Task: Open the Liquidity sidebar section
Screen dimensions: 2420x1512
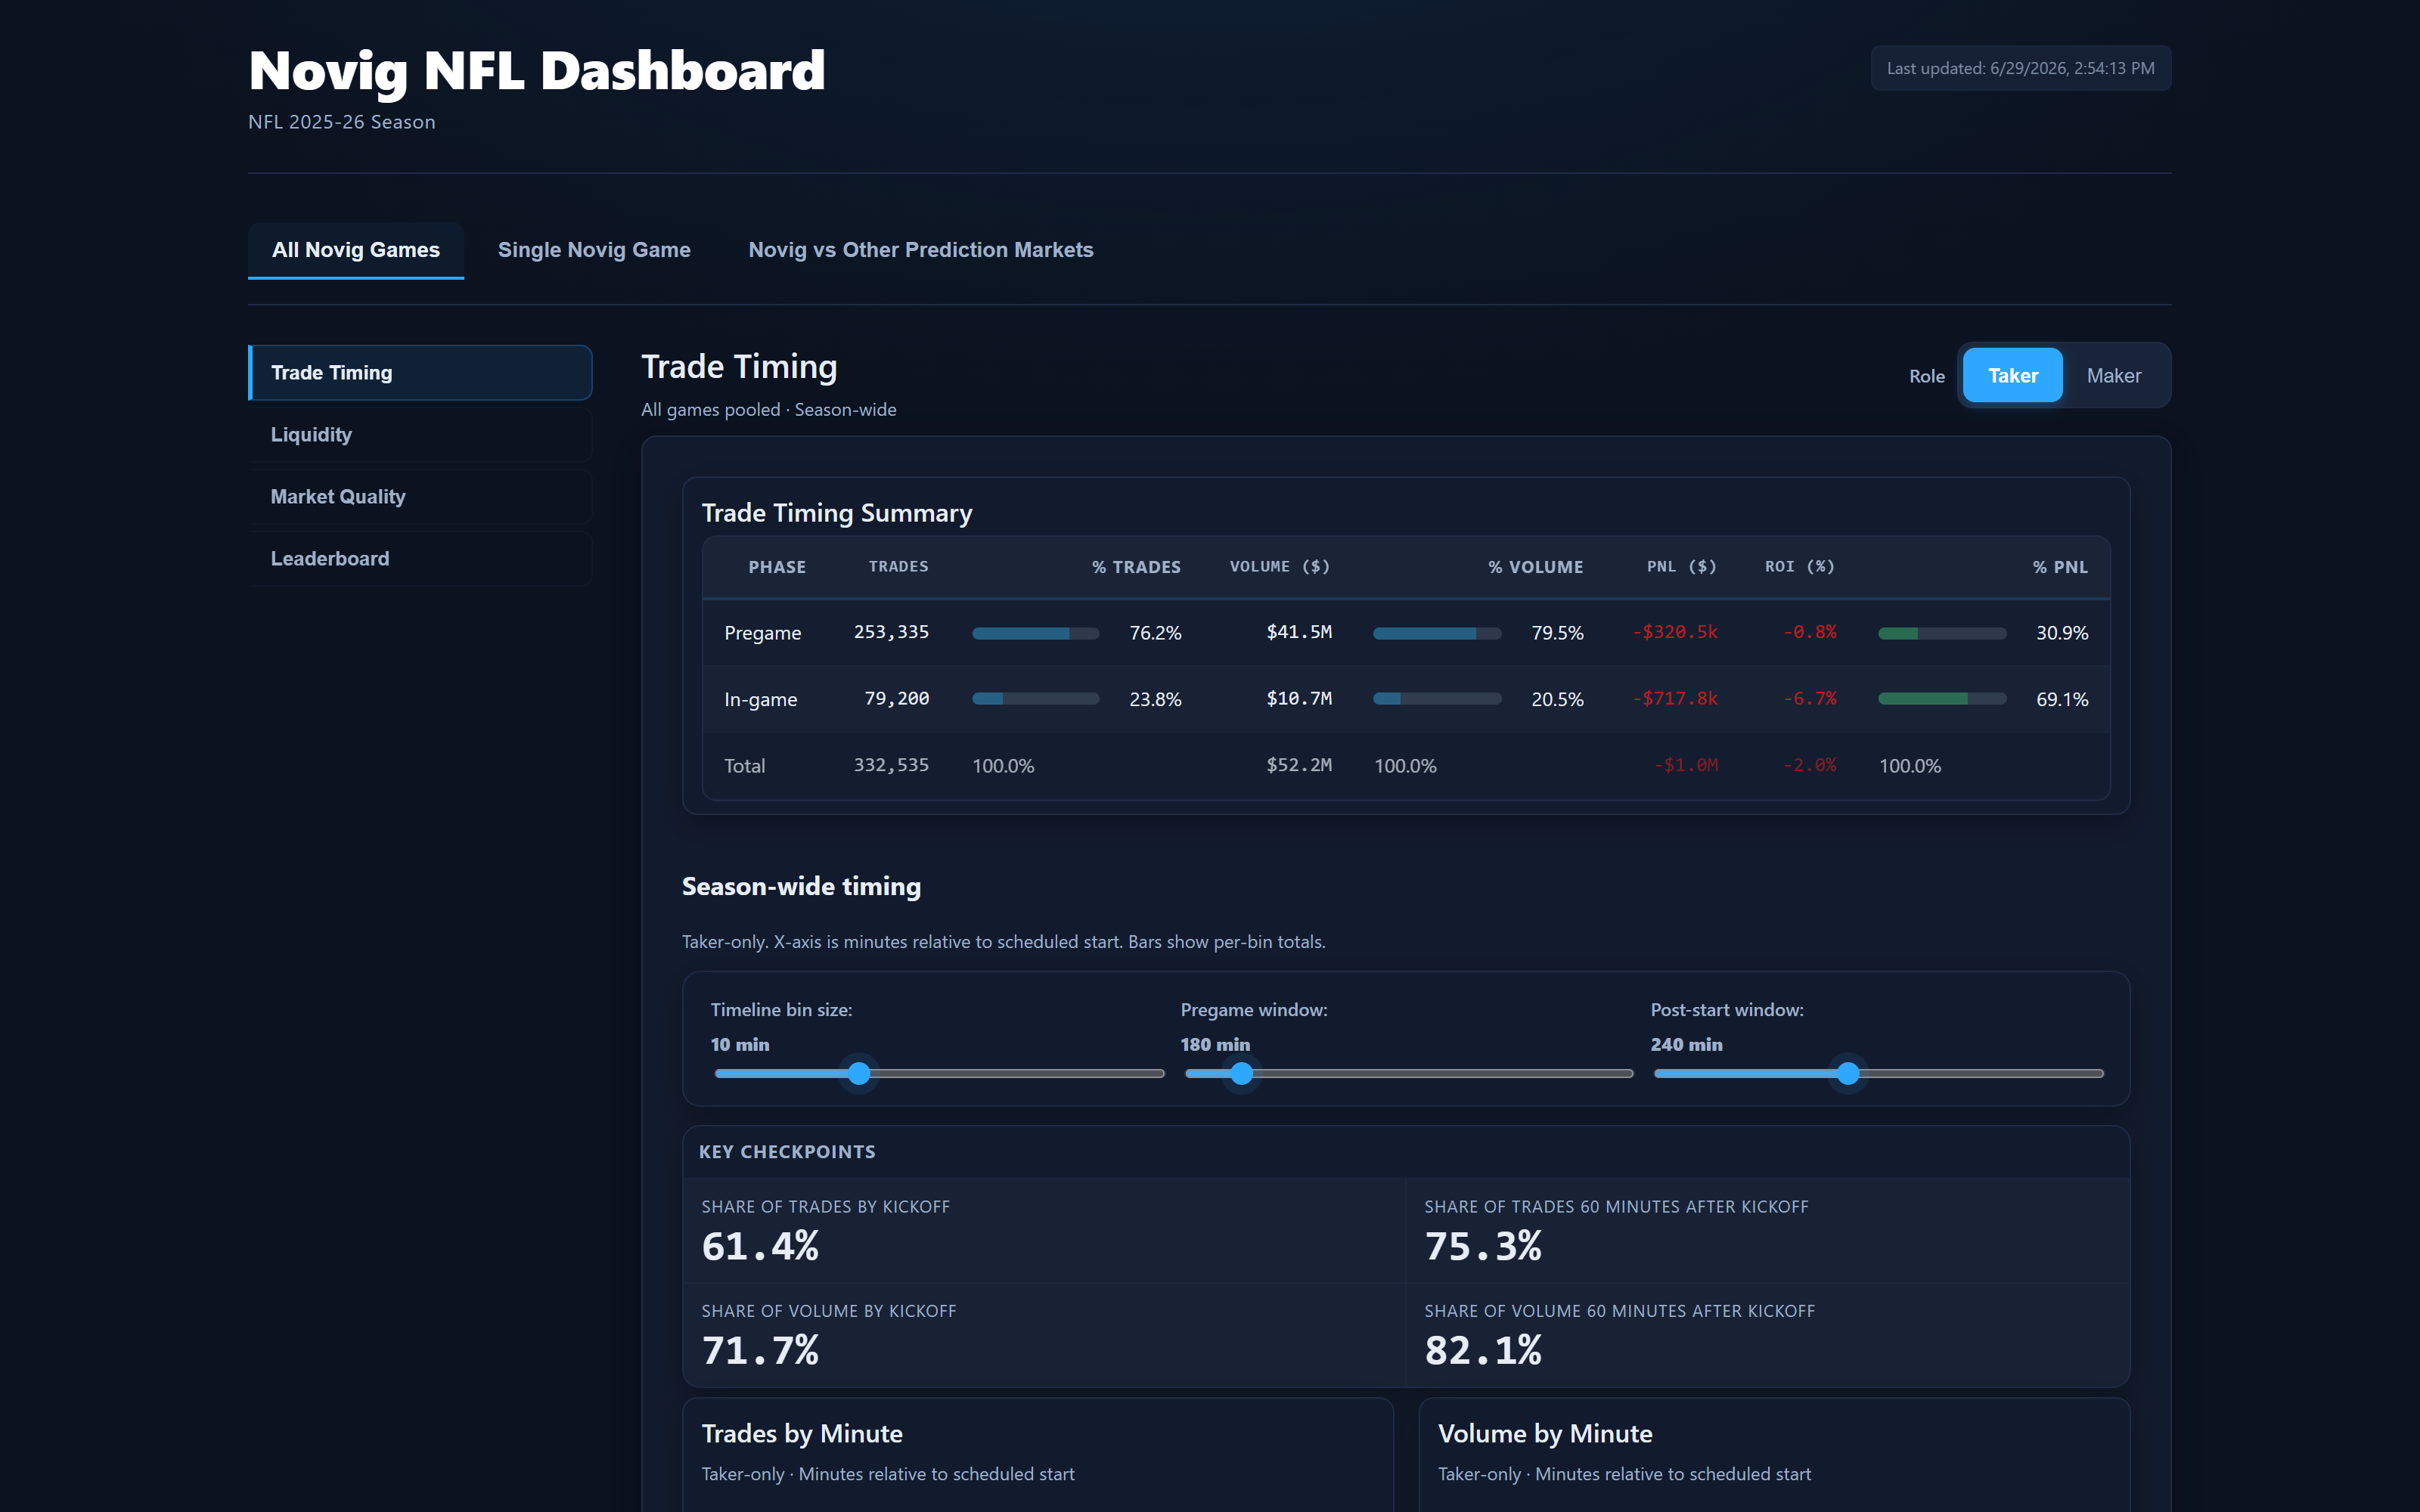Action: [420, 435]
